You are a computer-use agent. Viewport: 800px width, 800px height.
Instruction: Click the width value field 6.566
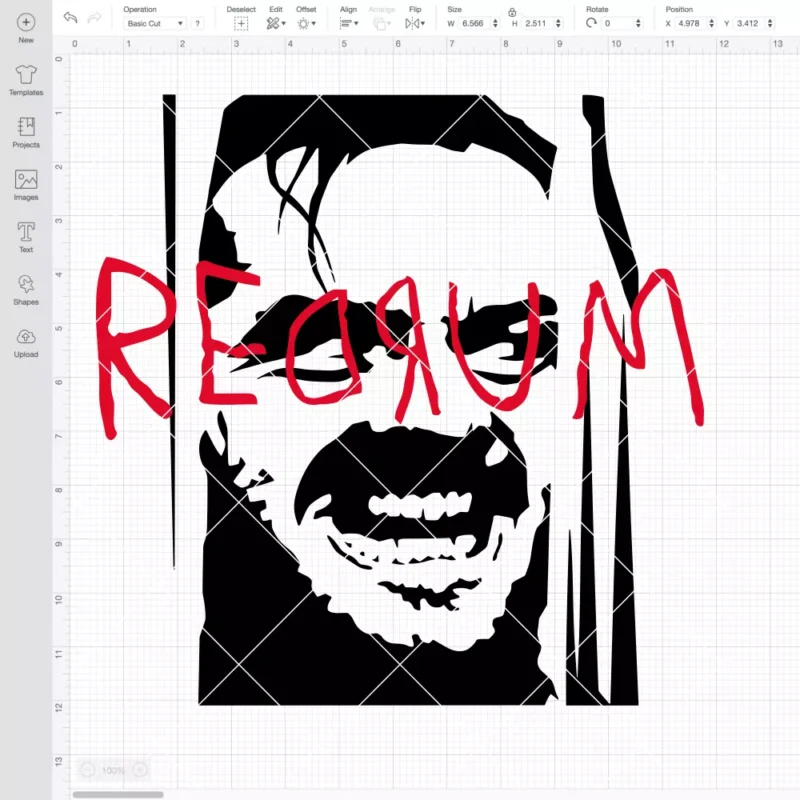pyautogui.click(x=474, y=23)
